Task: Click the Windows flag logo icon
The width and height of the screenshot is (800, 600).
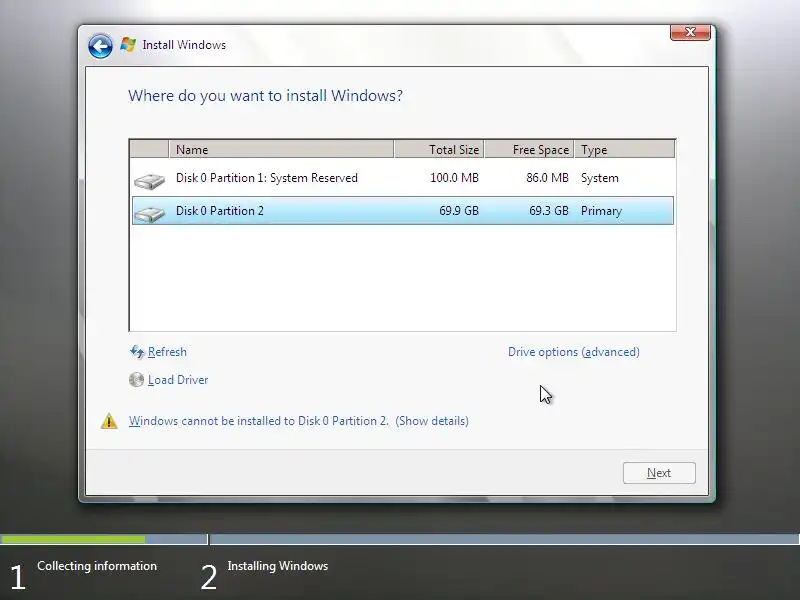Action: point(128,44)
